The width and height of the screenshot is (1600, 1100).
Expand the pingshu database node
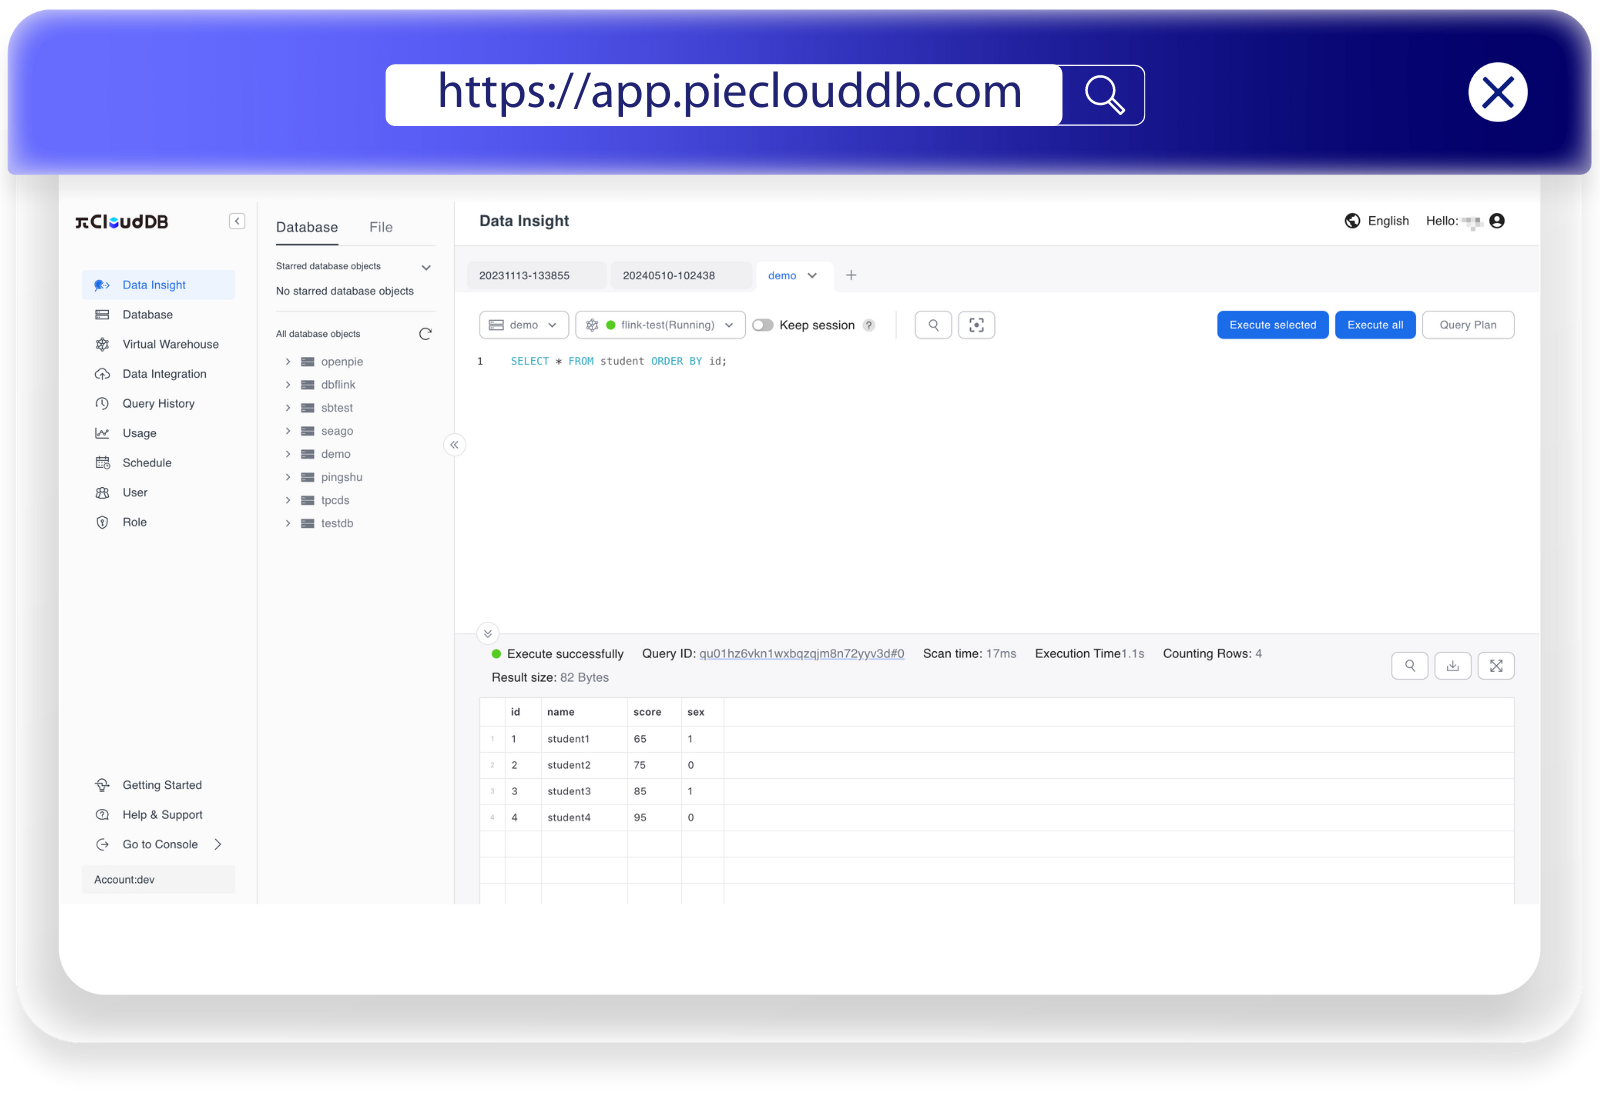[288, 477]
